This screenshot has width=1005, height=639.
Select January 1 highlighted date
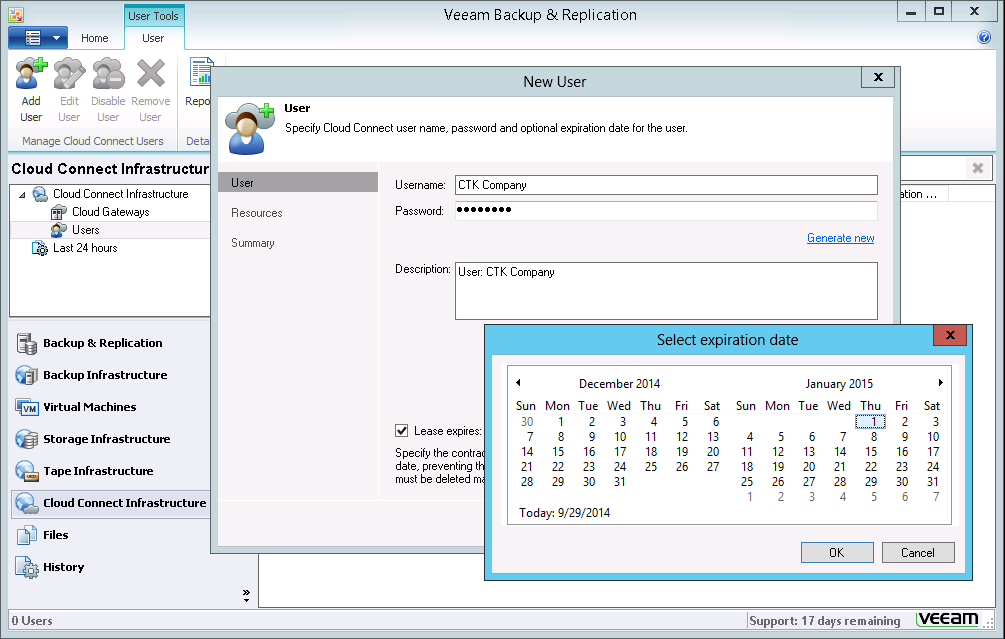[870, 421]
